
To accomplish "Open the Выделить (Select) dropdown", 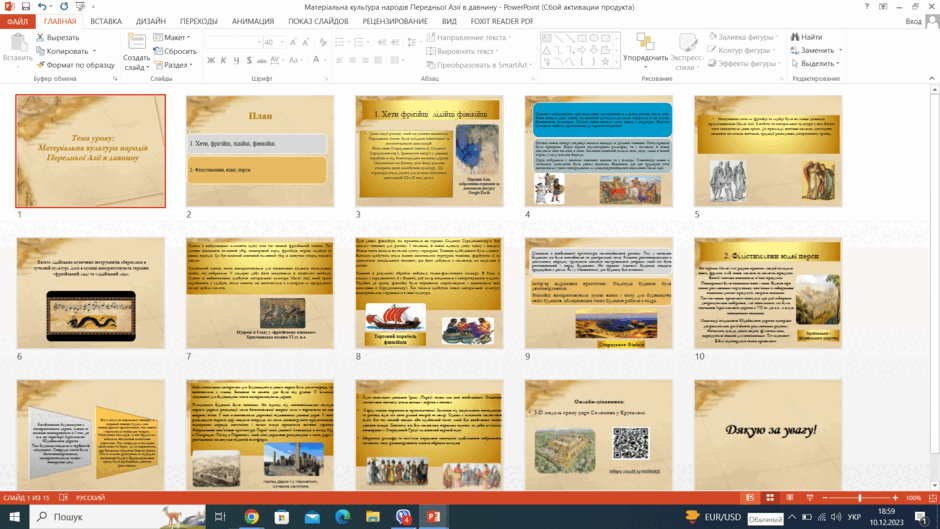I will click(817, 64).
